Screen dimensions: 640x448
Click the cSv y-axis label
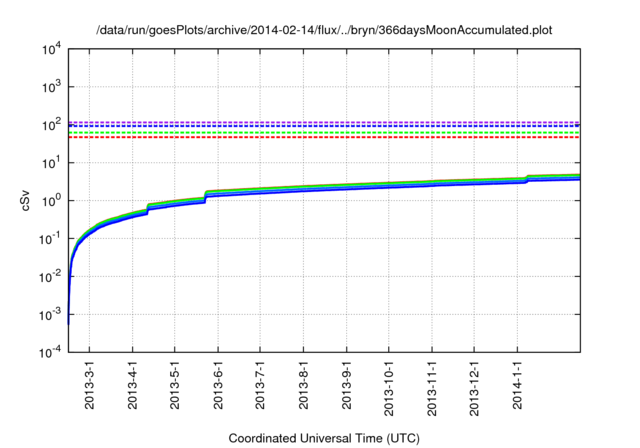point(27,200)
